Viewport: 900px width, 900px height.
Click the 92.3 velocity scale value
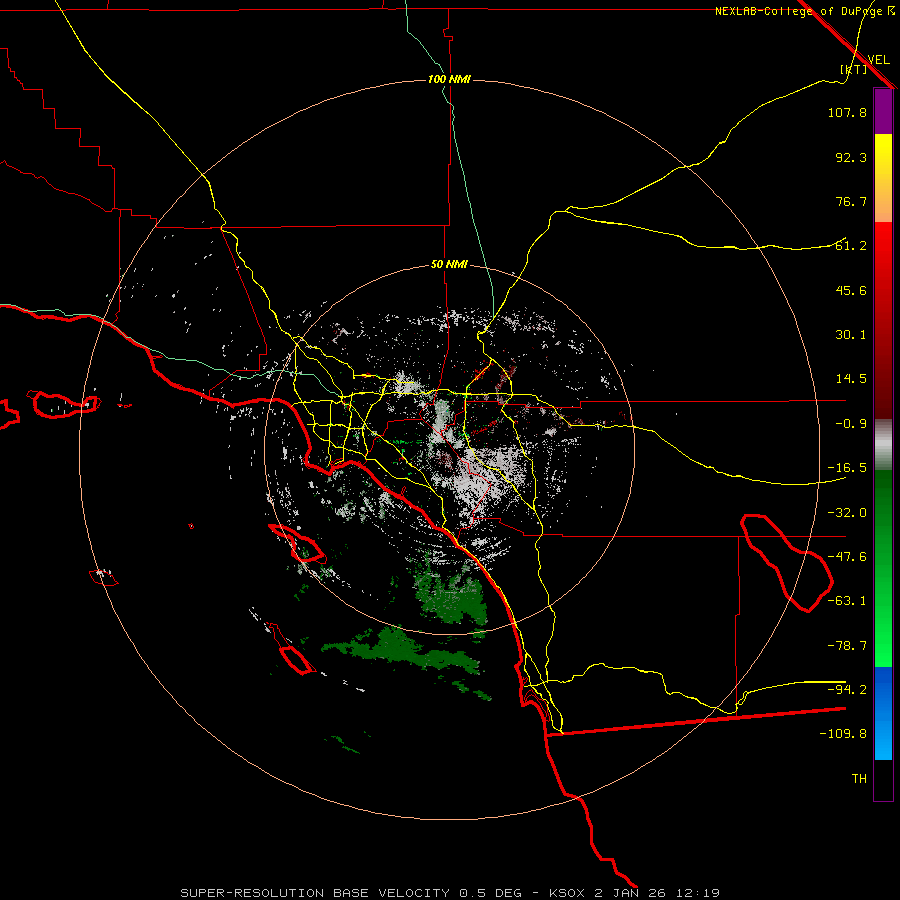pyautogui.click(x=851, y=157)
